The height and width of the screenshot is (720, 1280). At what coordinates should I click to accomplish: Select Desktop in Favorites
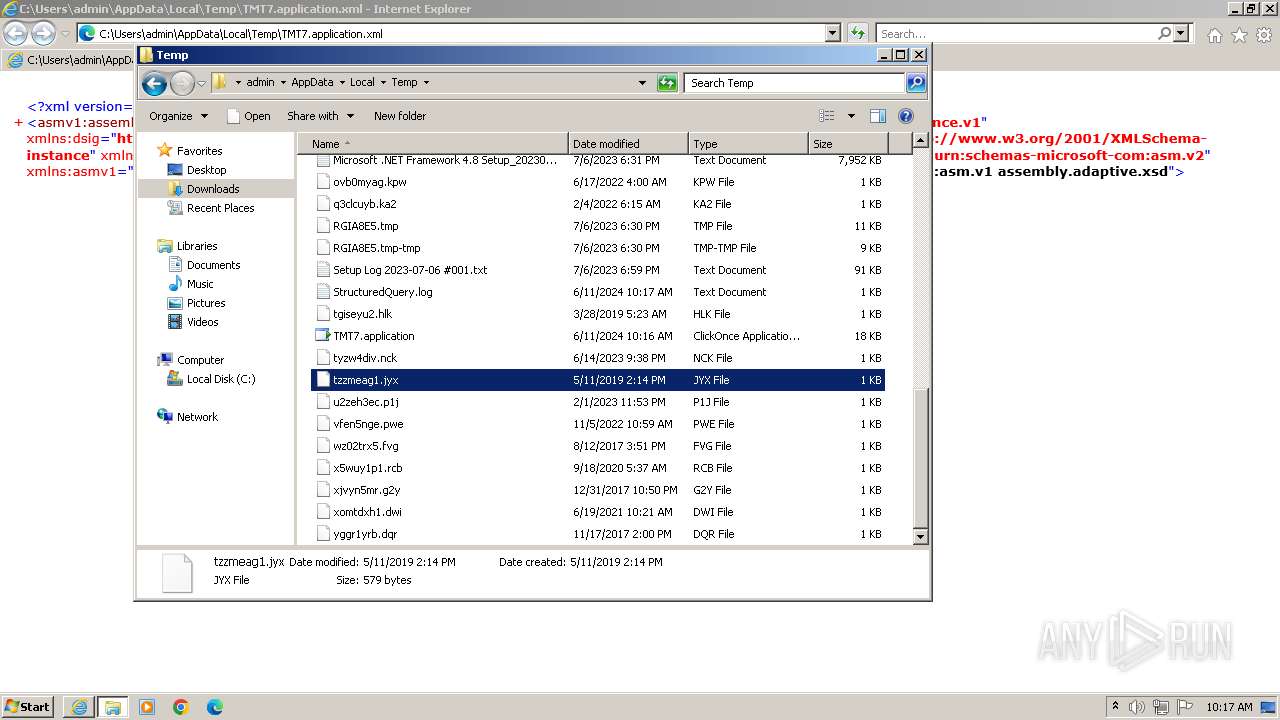point(206,170)
